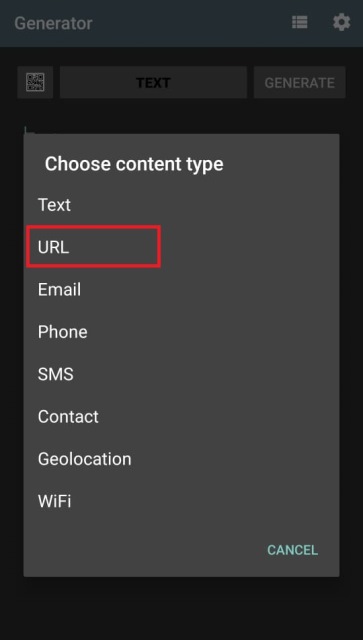The image size is (363, 640).
Task: Tap the QR code icon button
Action: coord(35,82)
